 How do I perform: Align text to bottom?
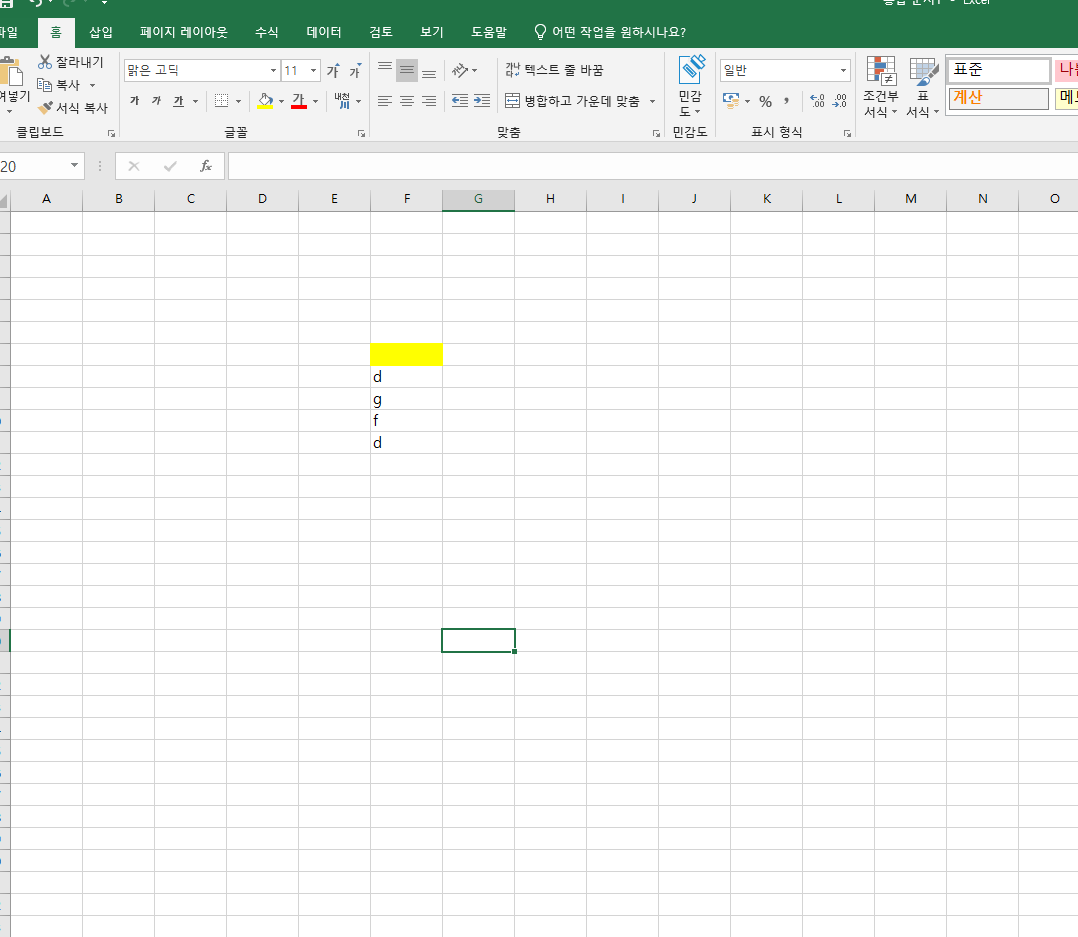pos(429,71)
